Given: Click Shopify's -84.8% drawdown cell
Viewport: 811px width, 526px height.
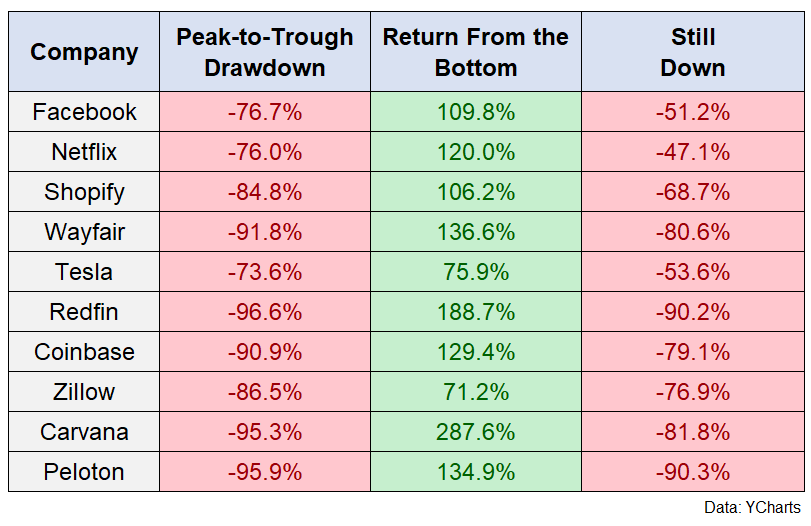Looking at the screenshot, I should click(265, 192).
